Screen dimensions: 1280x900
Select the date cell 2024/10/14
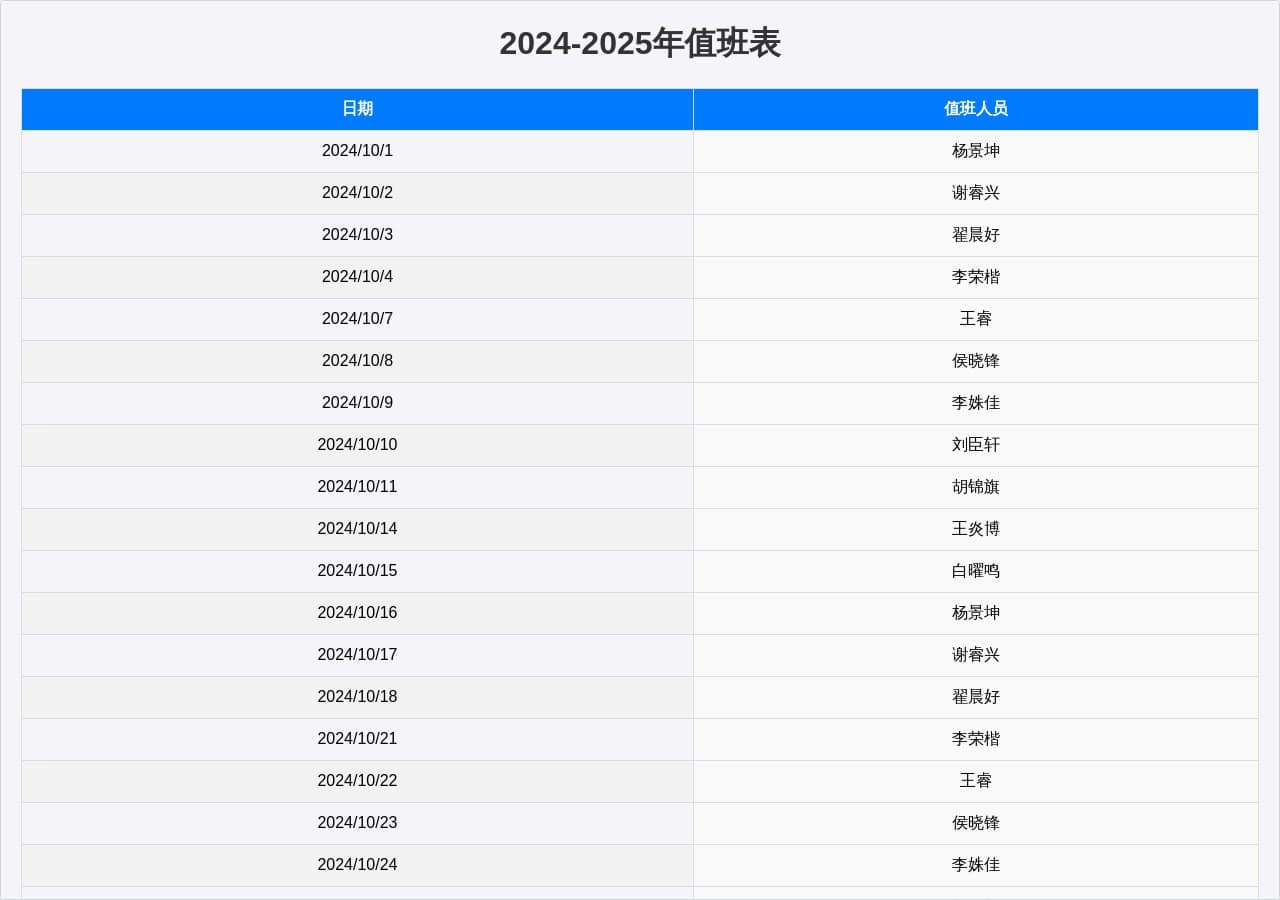[x=357, y=529]
